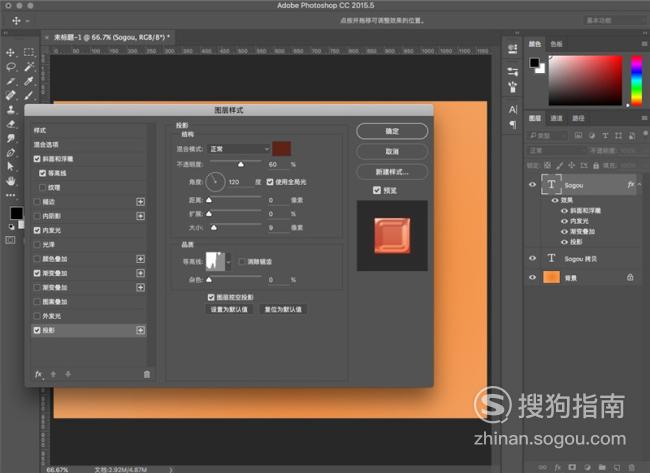Viewport: 650px width, 473px height.
Task: Toggle the 等高线 sub-option checkbox
Action: [x=42, y=173]
